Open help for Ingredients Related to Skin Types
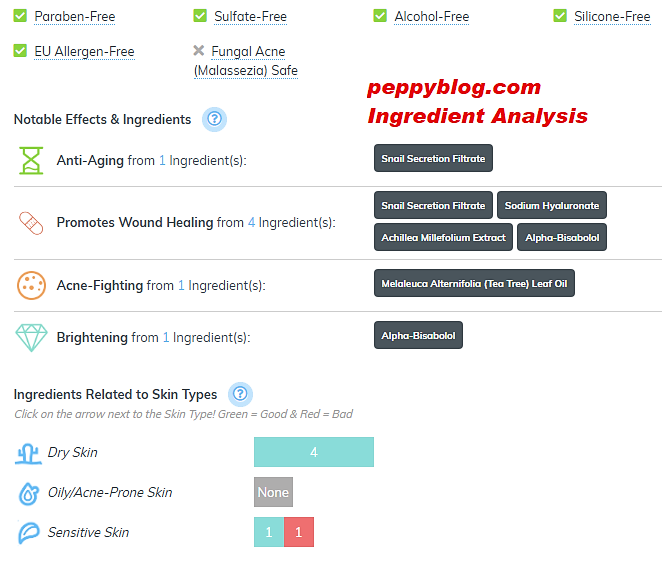Viewport: 662px width, 564px height. coord(240,393)
